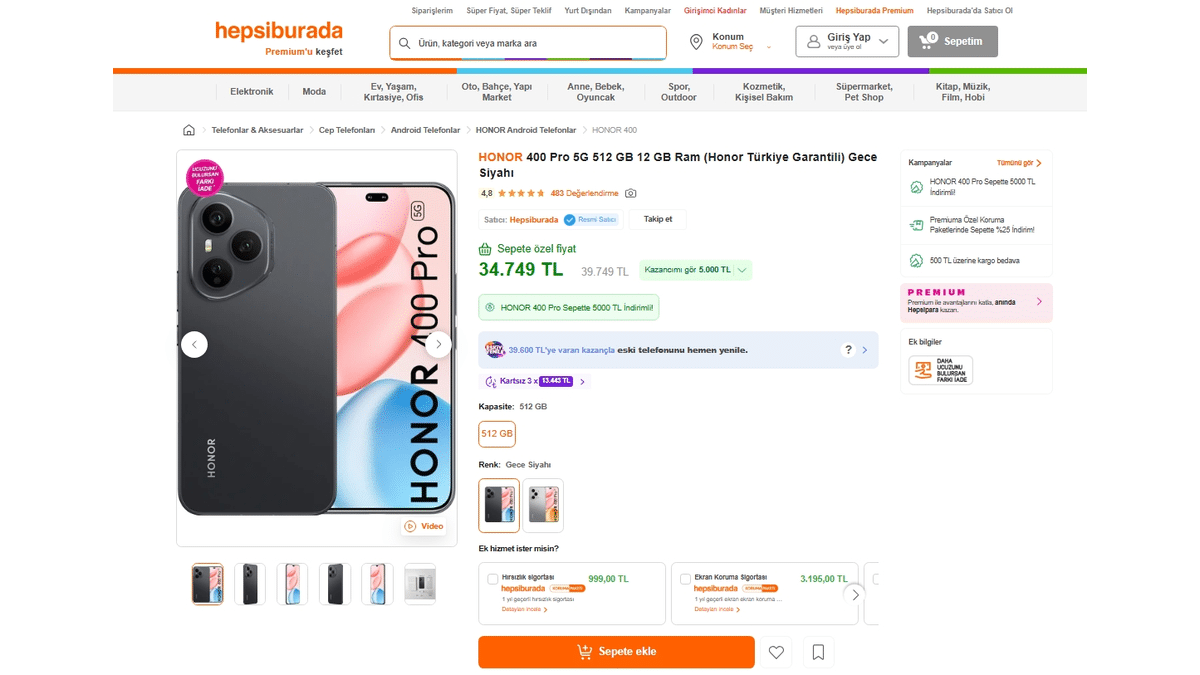The image size is (1200, 675).
Task: Click the camera icon next to reviews
Action: (632, 193)
